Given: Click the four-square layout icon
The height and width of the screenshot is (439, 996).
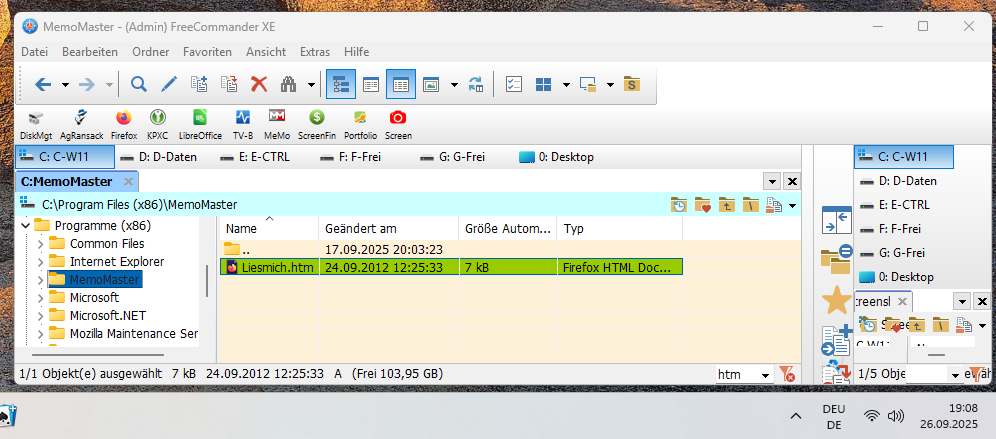Looking at the screenshot, I should 543,84.
